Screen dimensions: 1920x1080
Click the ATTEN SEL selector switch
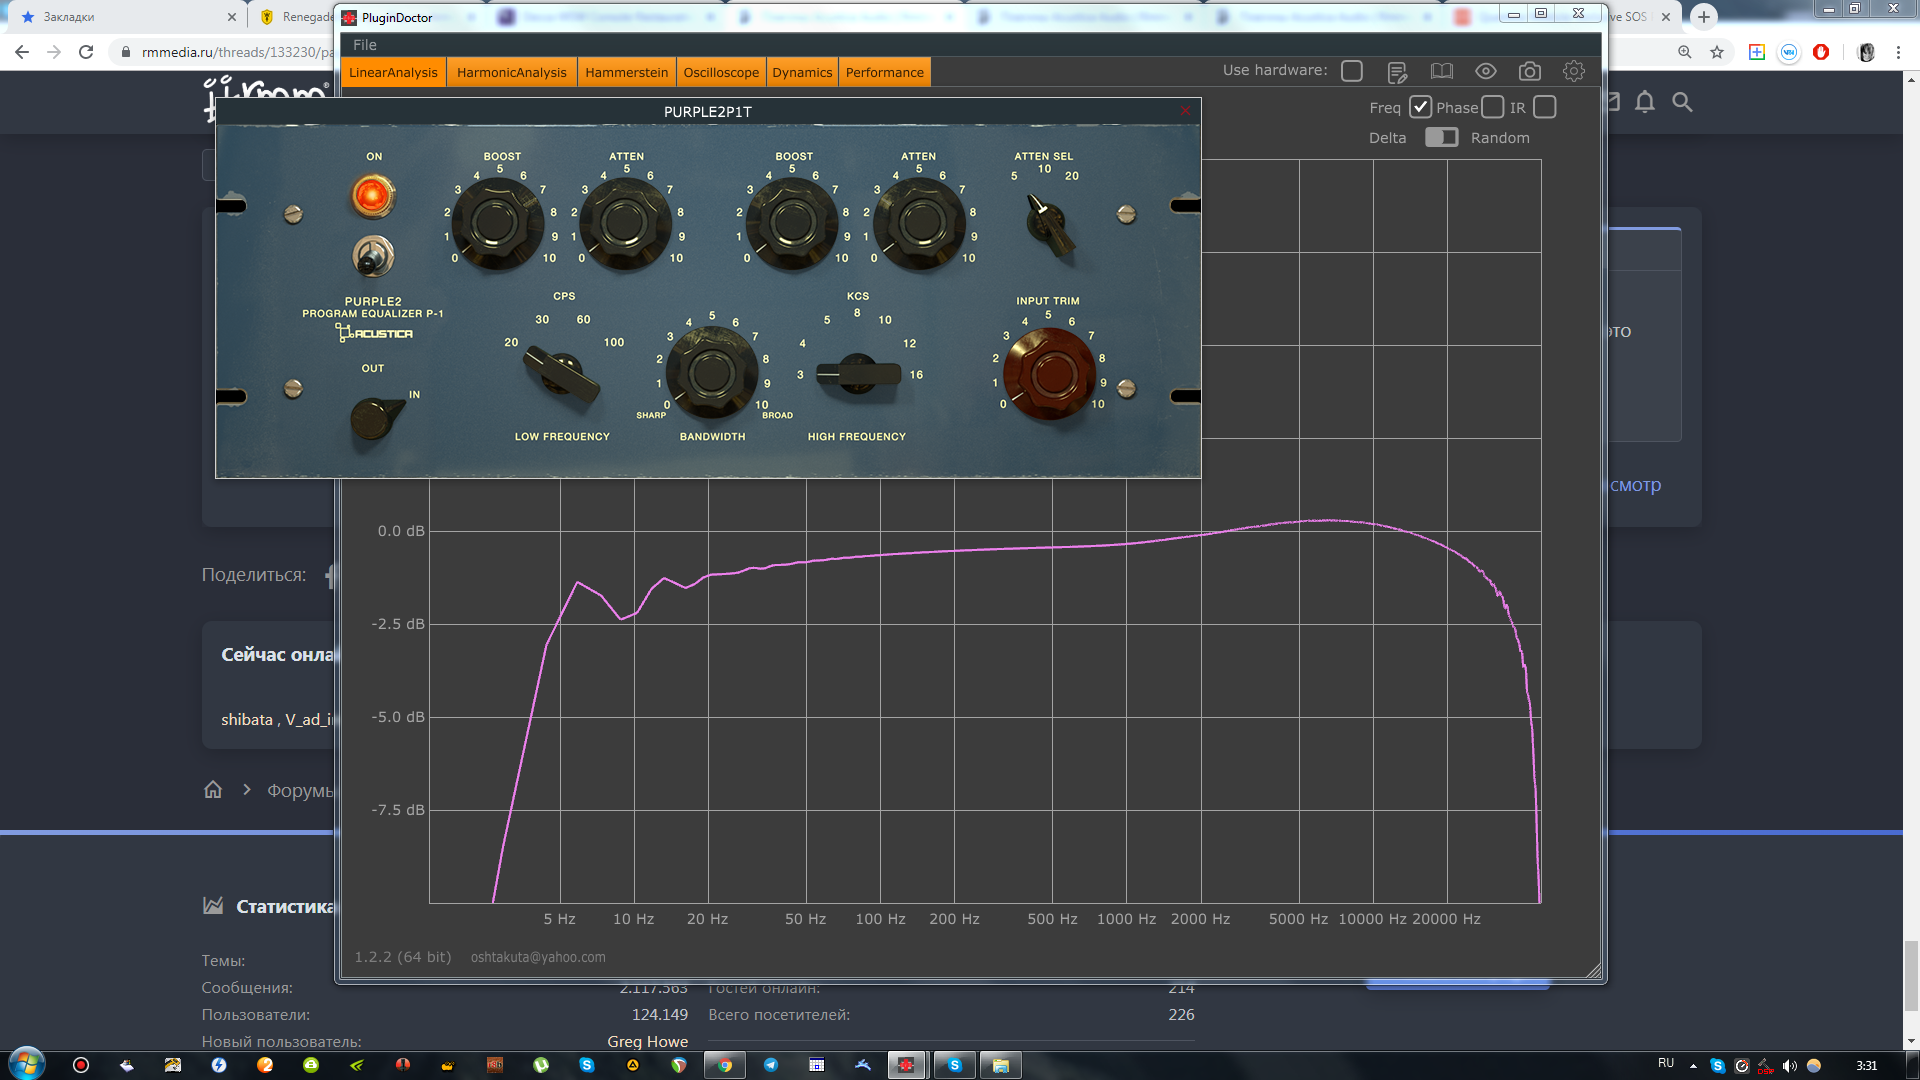pos(1050,225)
